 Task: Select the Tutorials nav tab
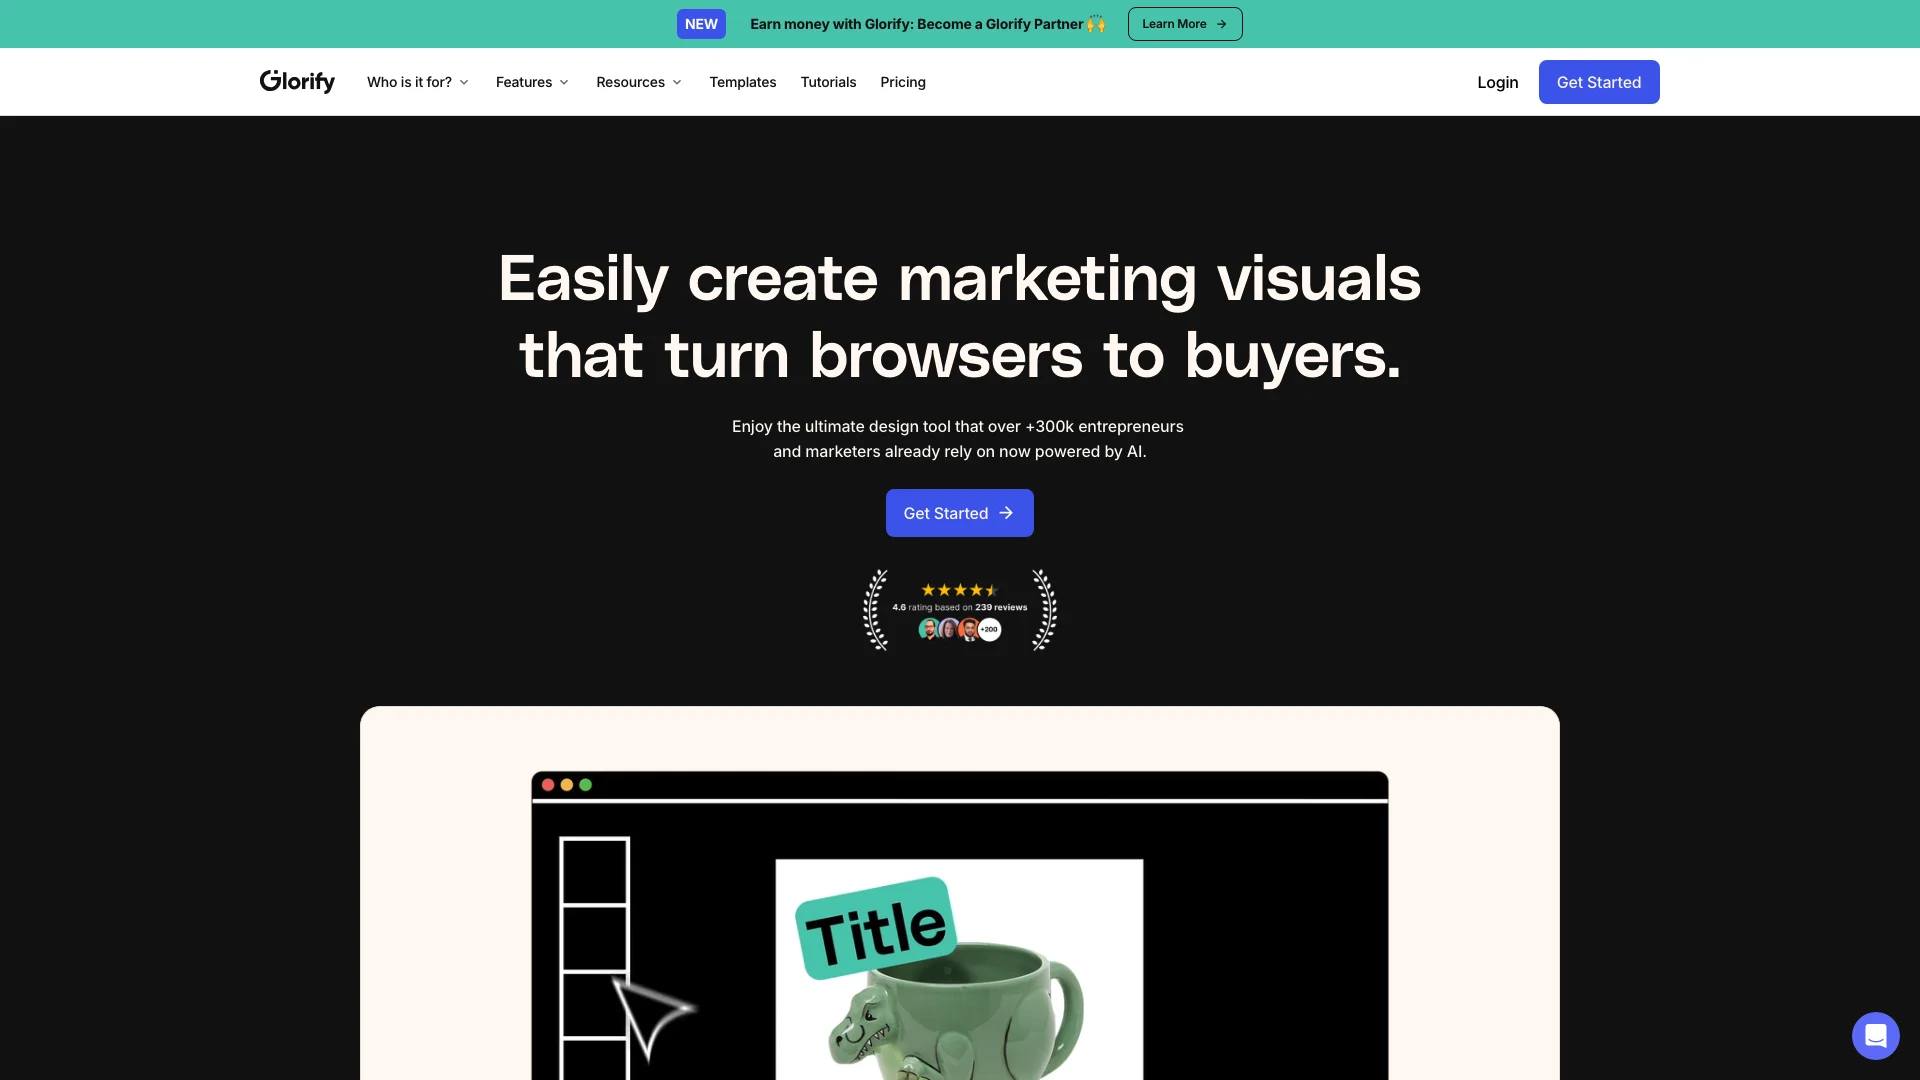pos(828,82)
